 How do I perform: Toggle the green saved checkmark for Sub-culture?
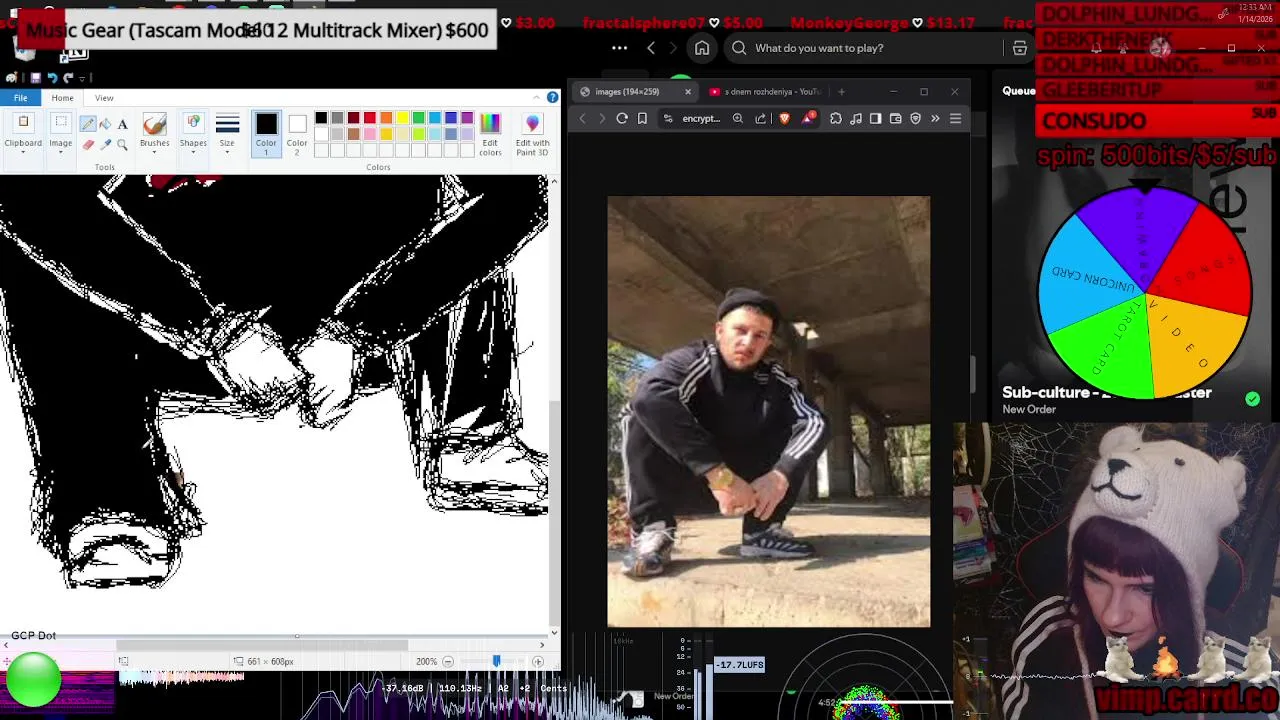pos(1252,399)
